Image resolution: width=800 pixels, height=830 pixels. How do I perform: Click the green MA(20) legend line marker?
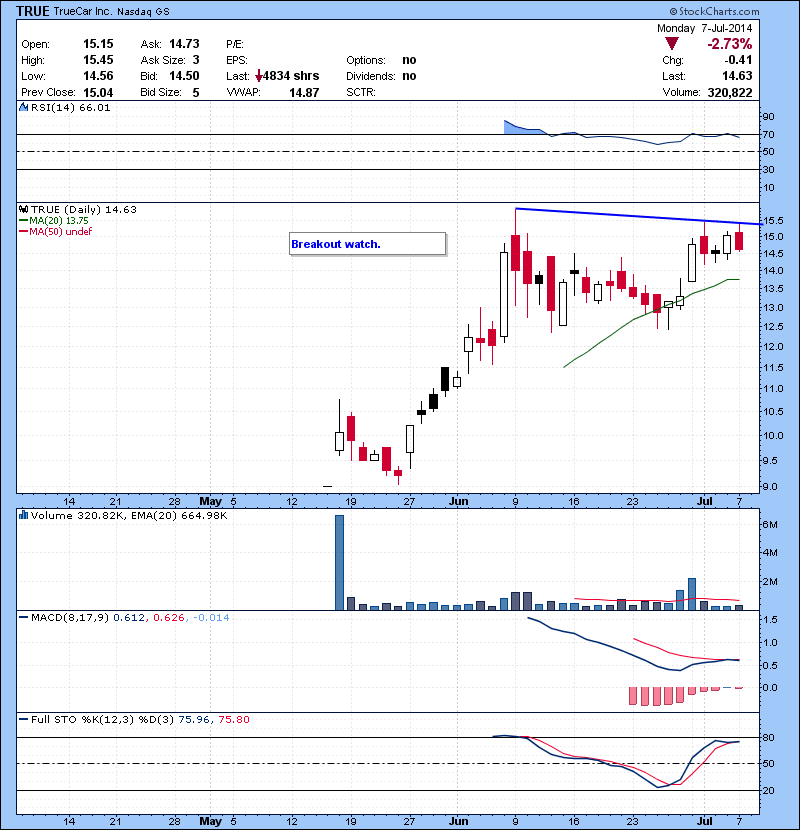coord(24,221)
